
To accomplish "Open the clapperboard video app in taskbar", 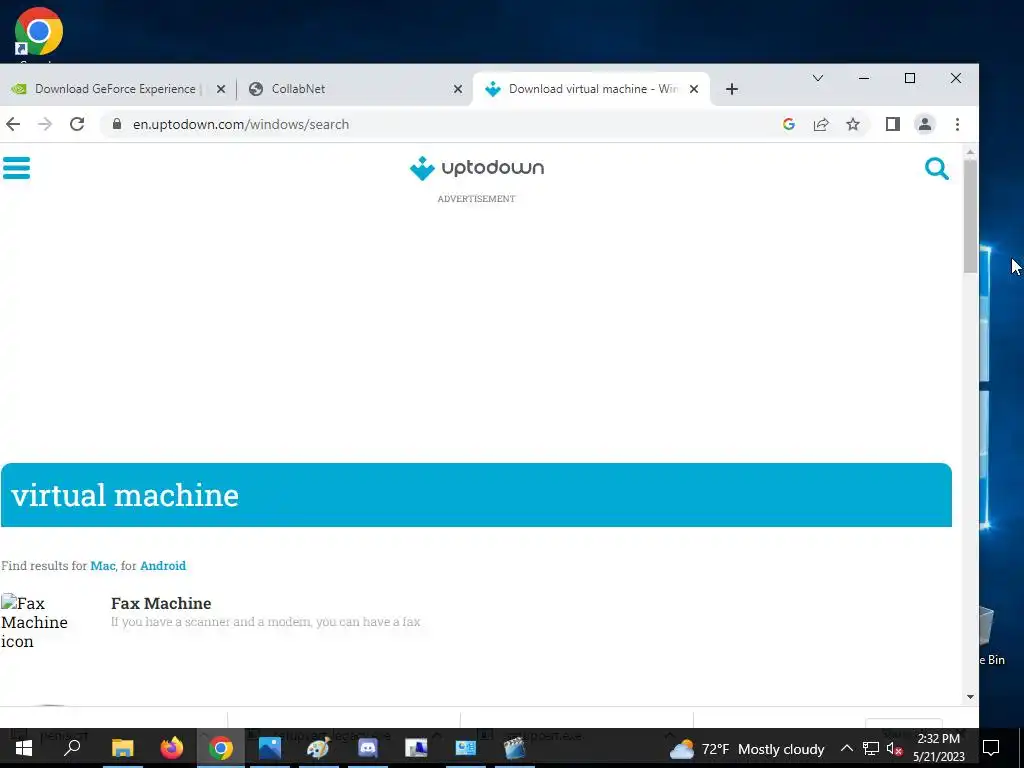I will 515,748.
